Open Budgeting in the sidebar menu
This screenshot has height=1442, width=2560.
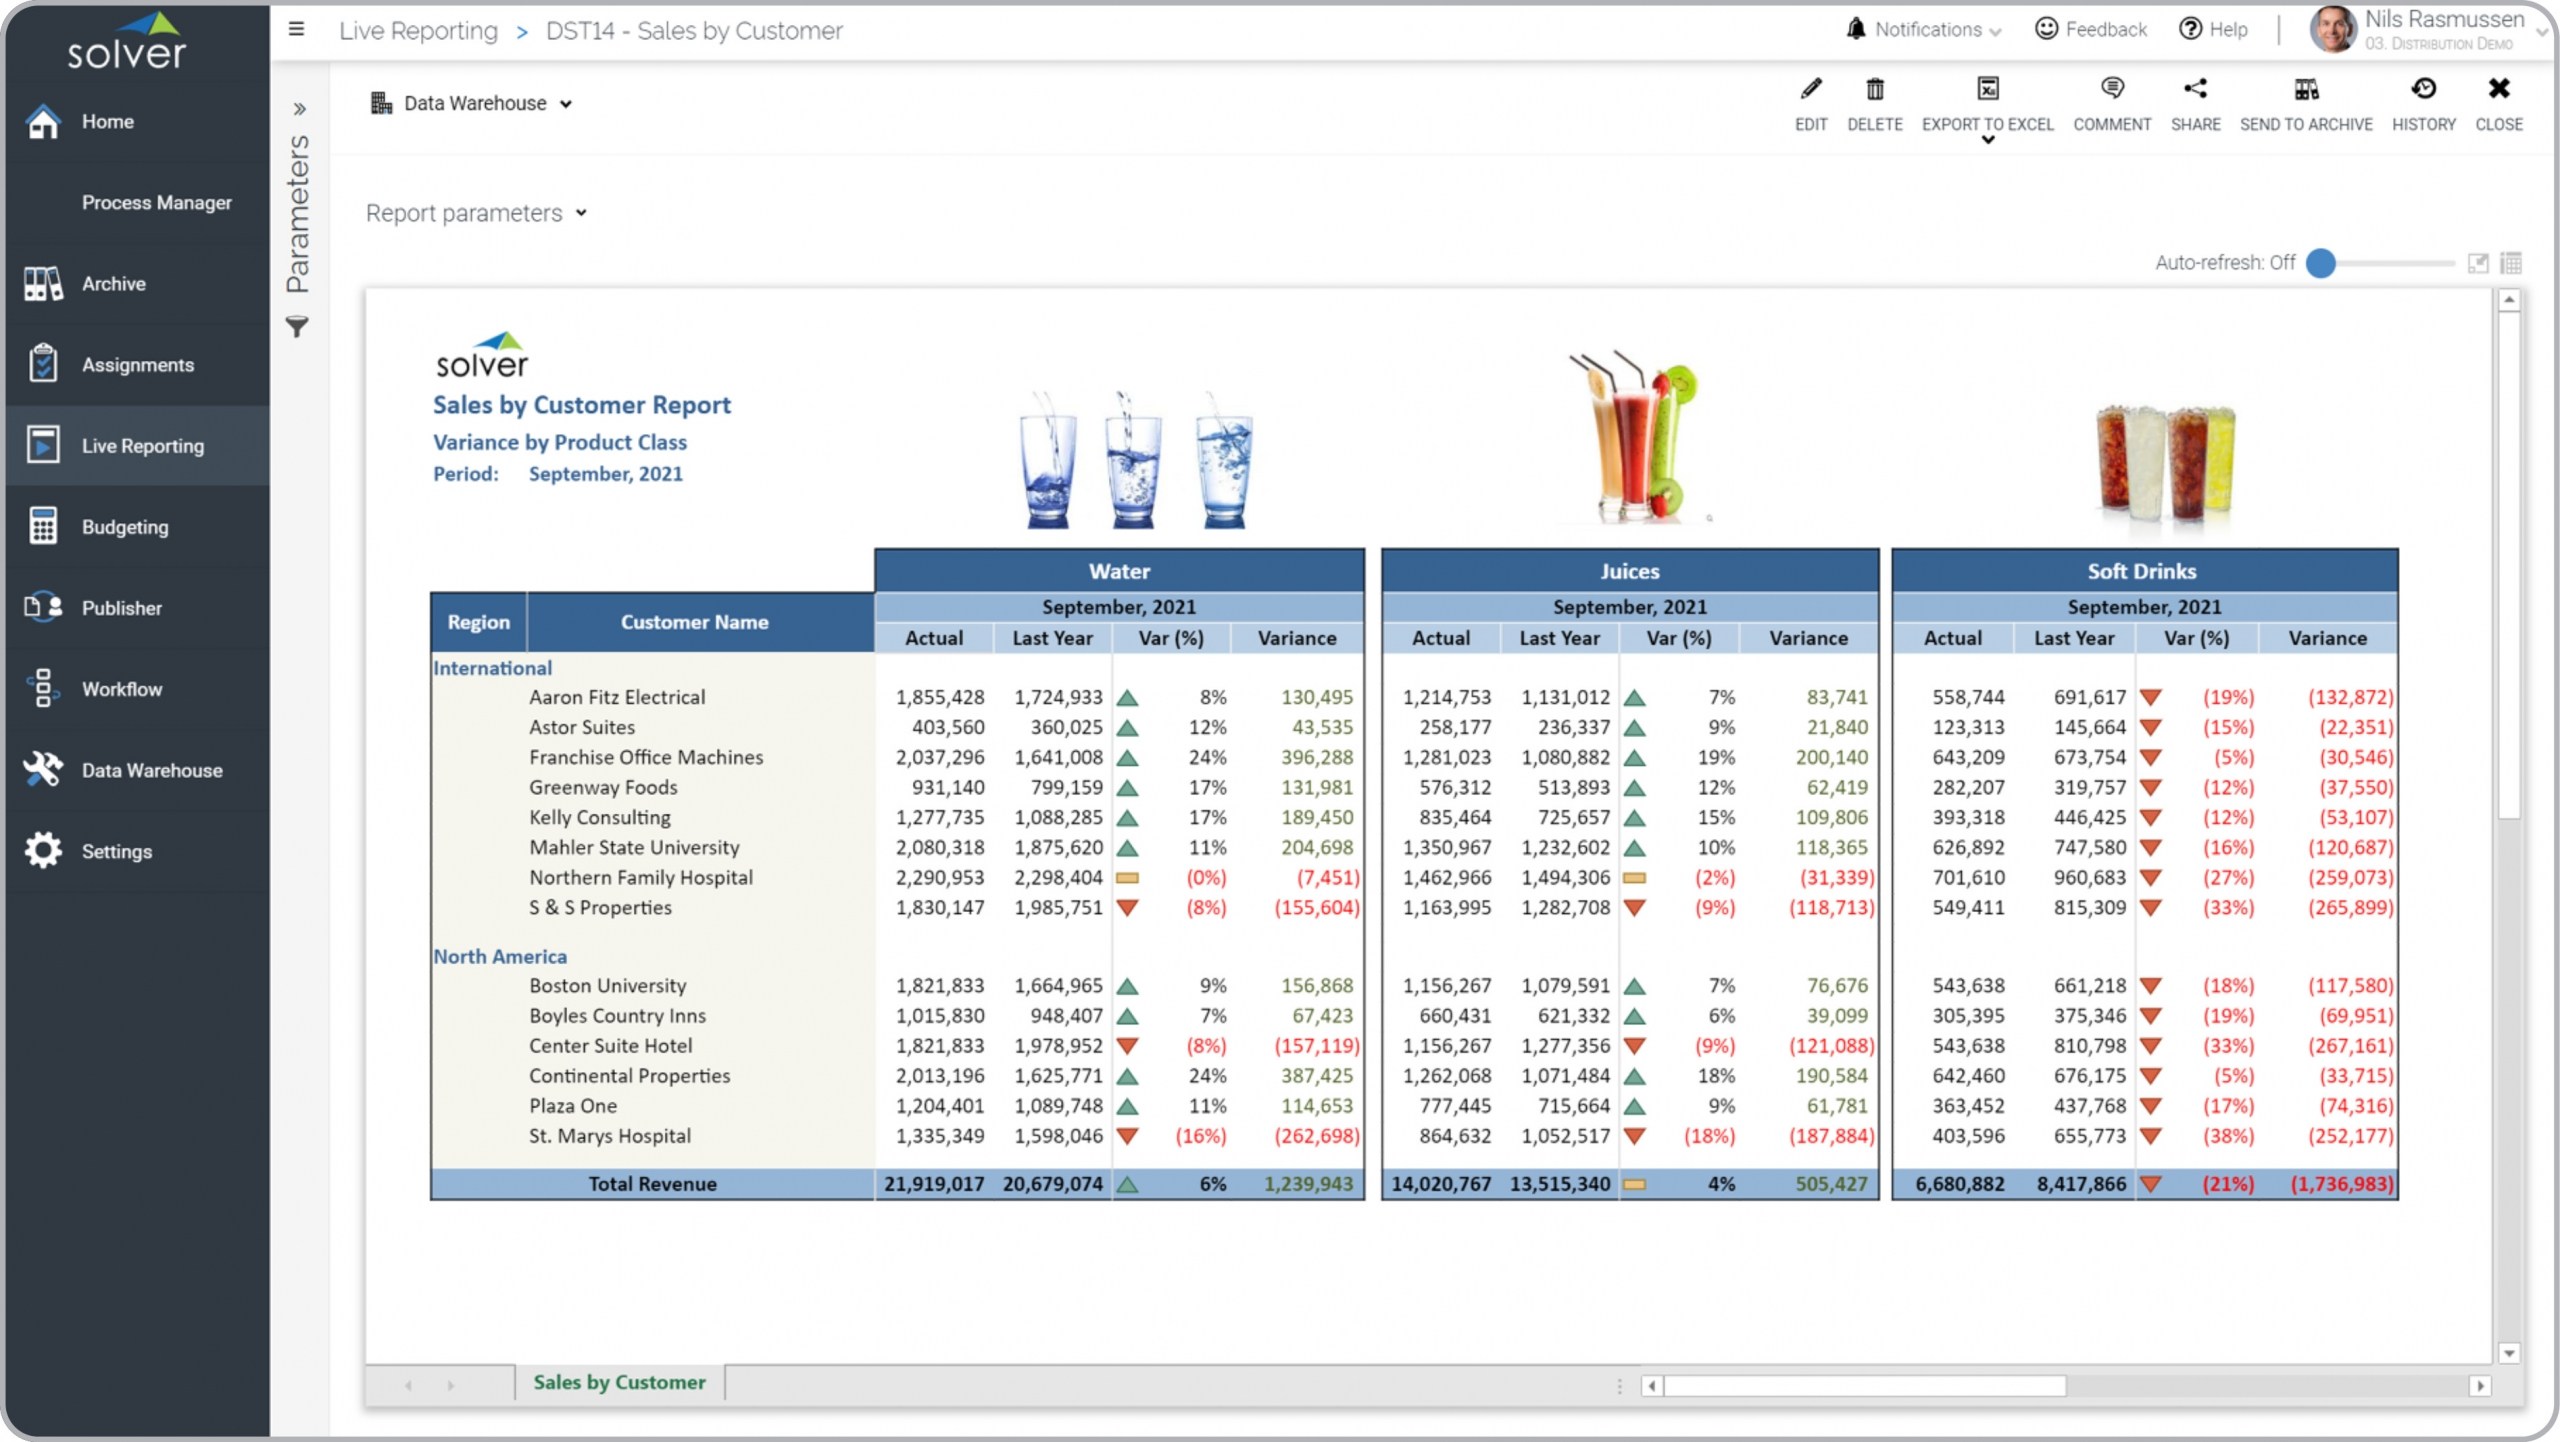[125, 527]
